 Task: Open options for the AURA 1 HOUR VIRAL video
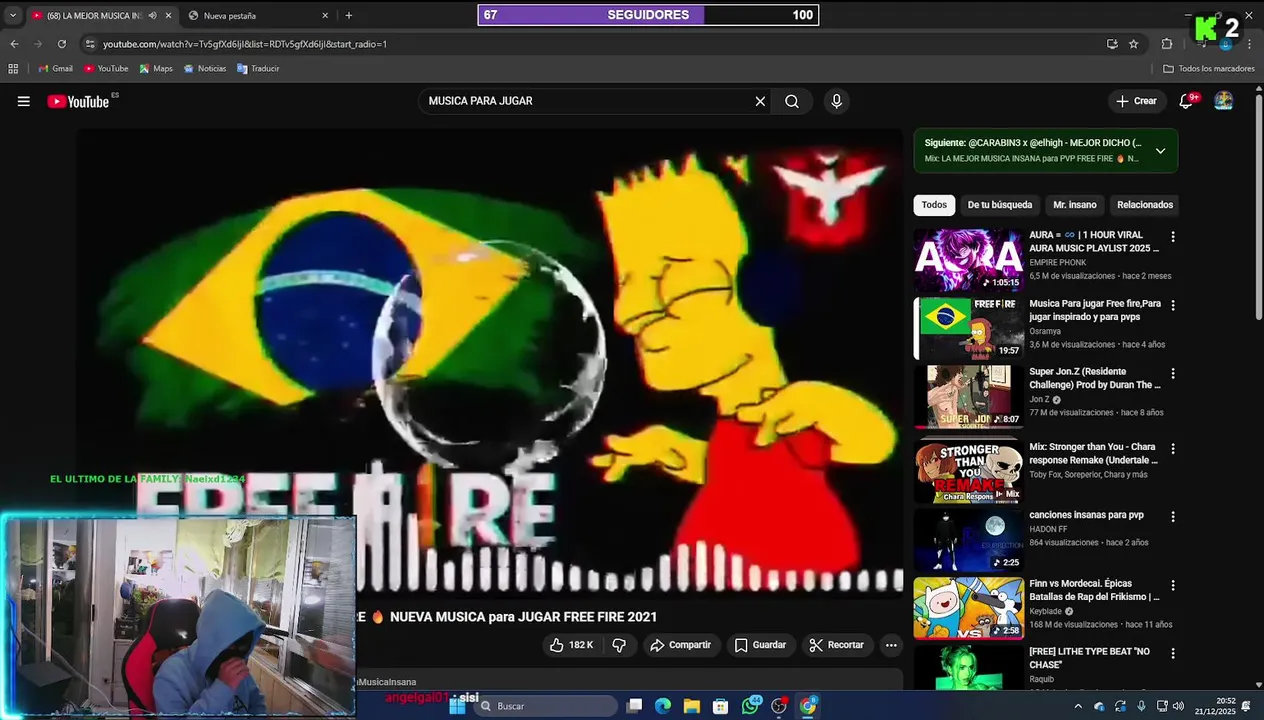tap(1173, 237)
